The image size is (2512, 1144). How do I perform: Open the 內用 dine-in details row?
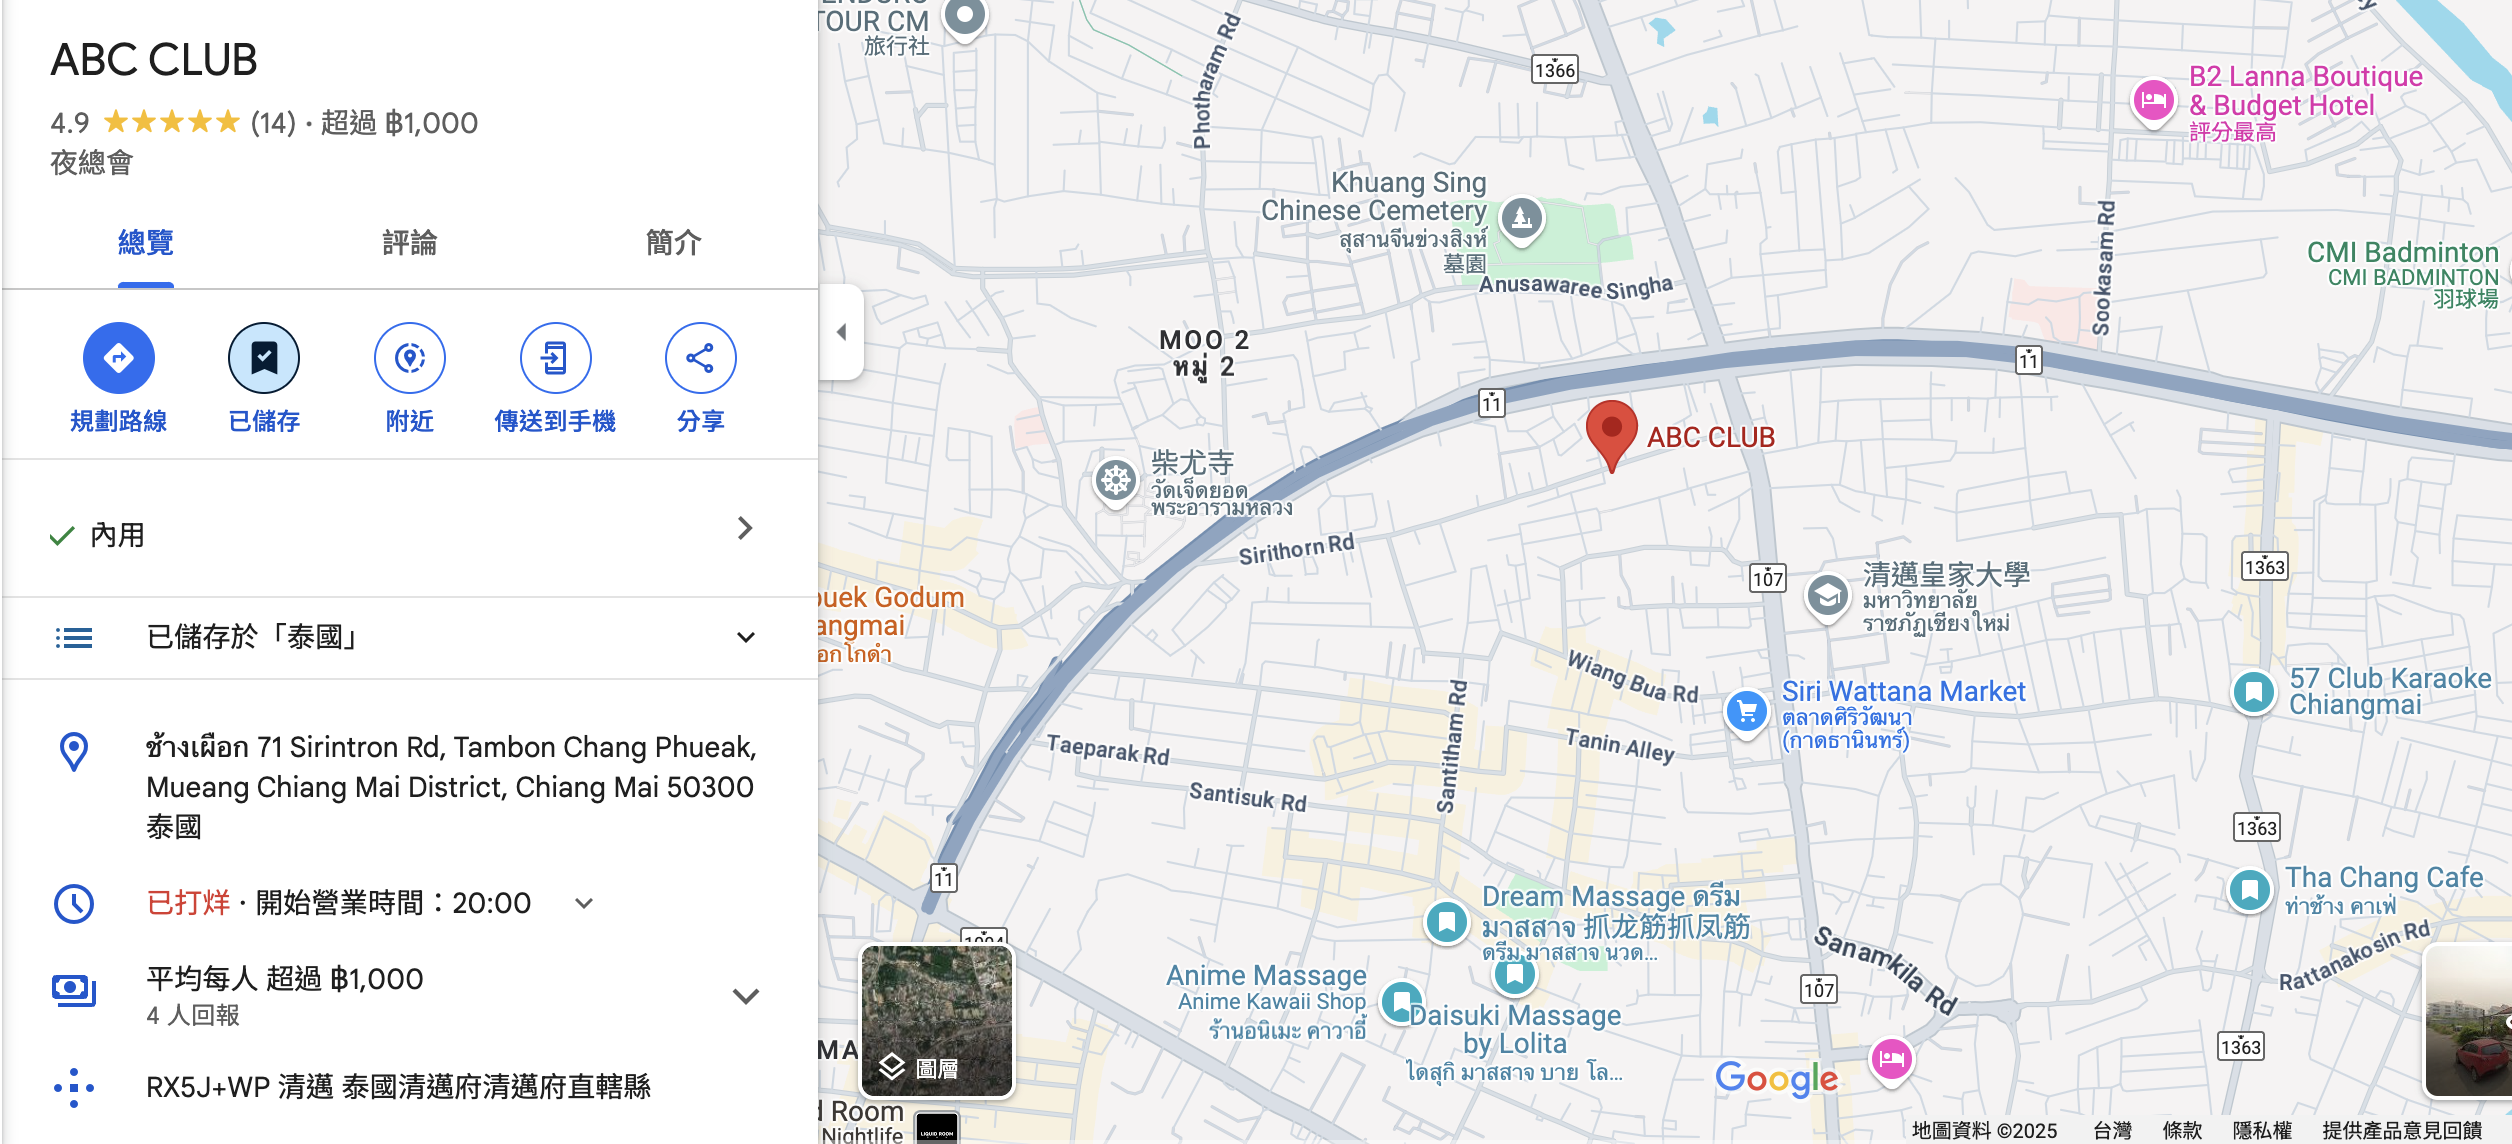point(410,530)
